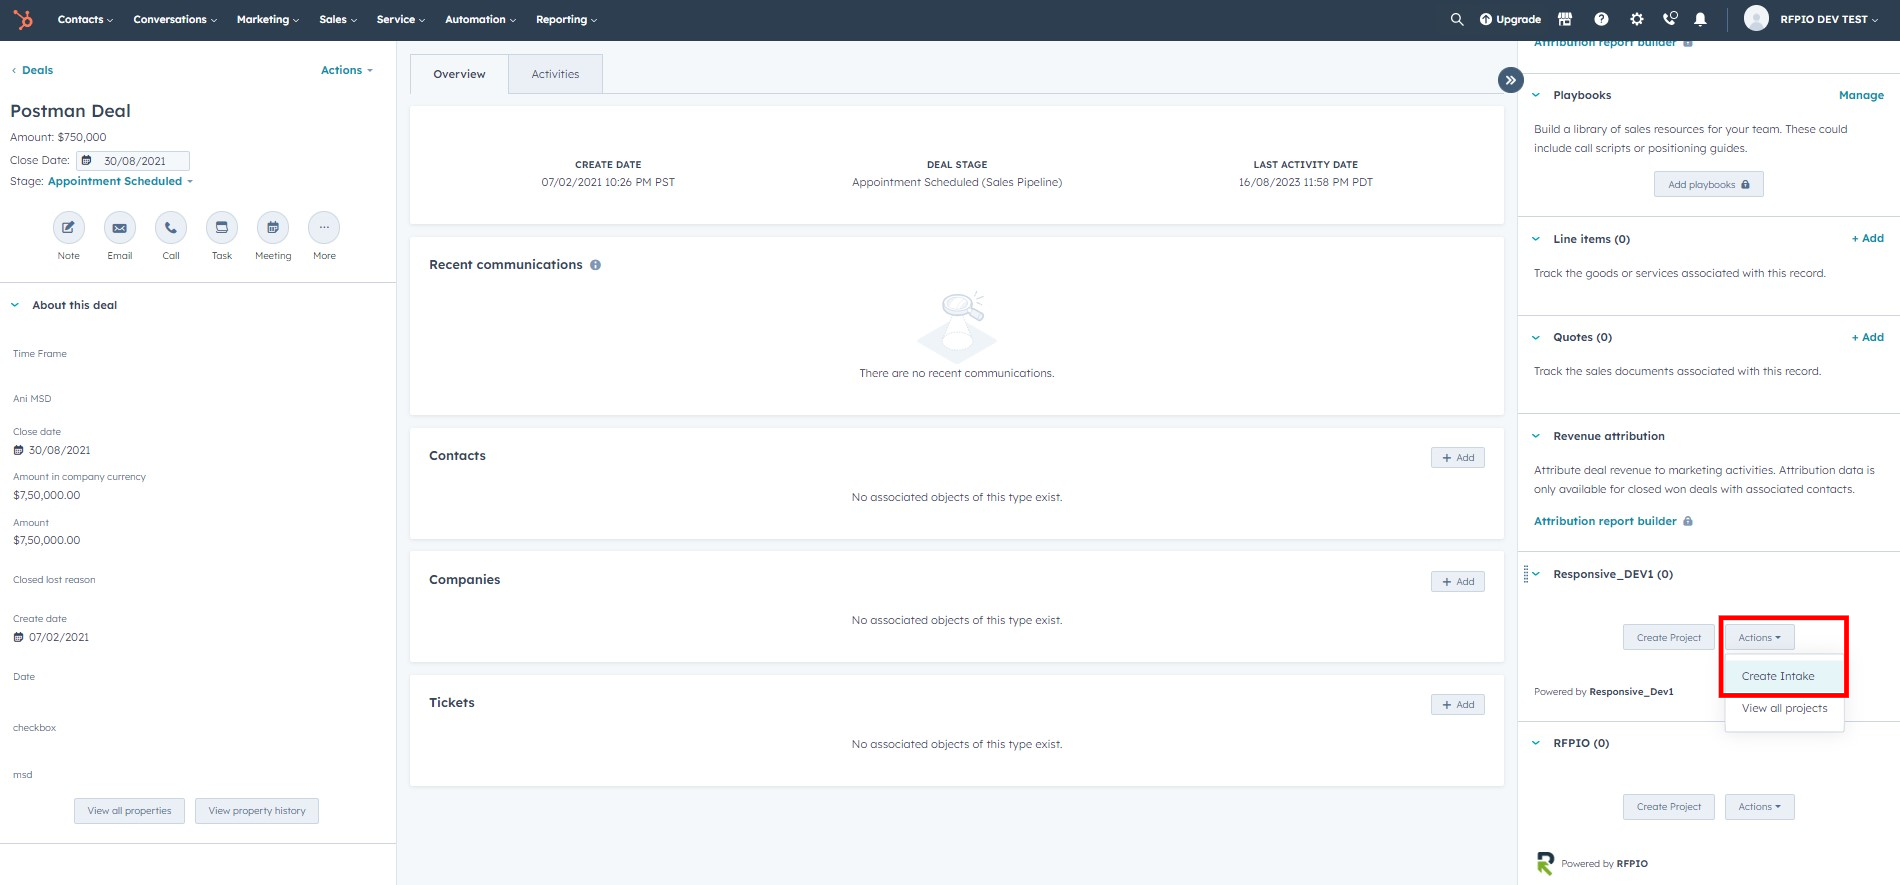
Task: Open the Sales menu
Action: point(338,19)
